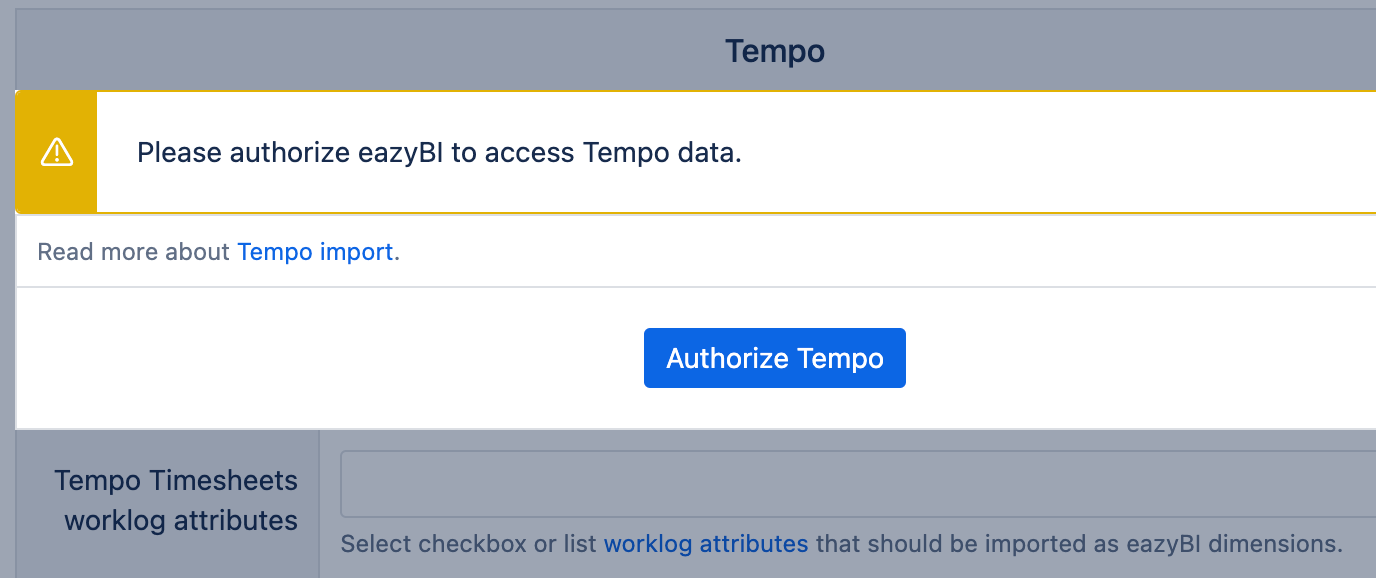
Task: Click the word "Timesheets" in the left label
Action: tap(223, 480)
